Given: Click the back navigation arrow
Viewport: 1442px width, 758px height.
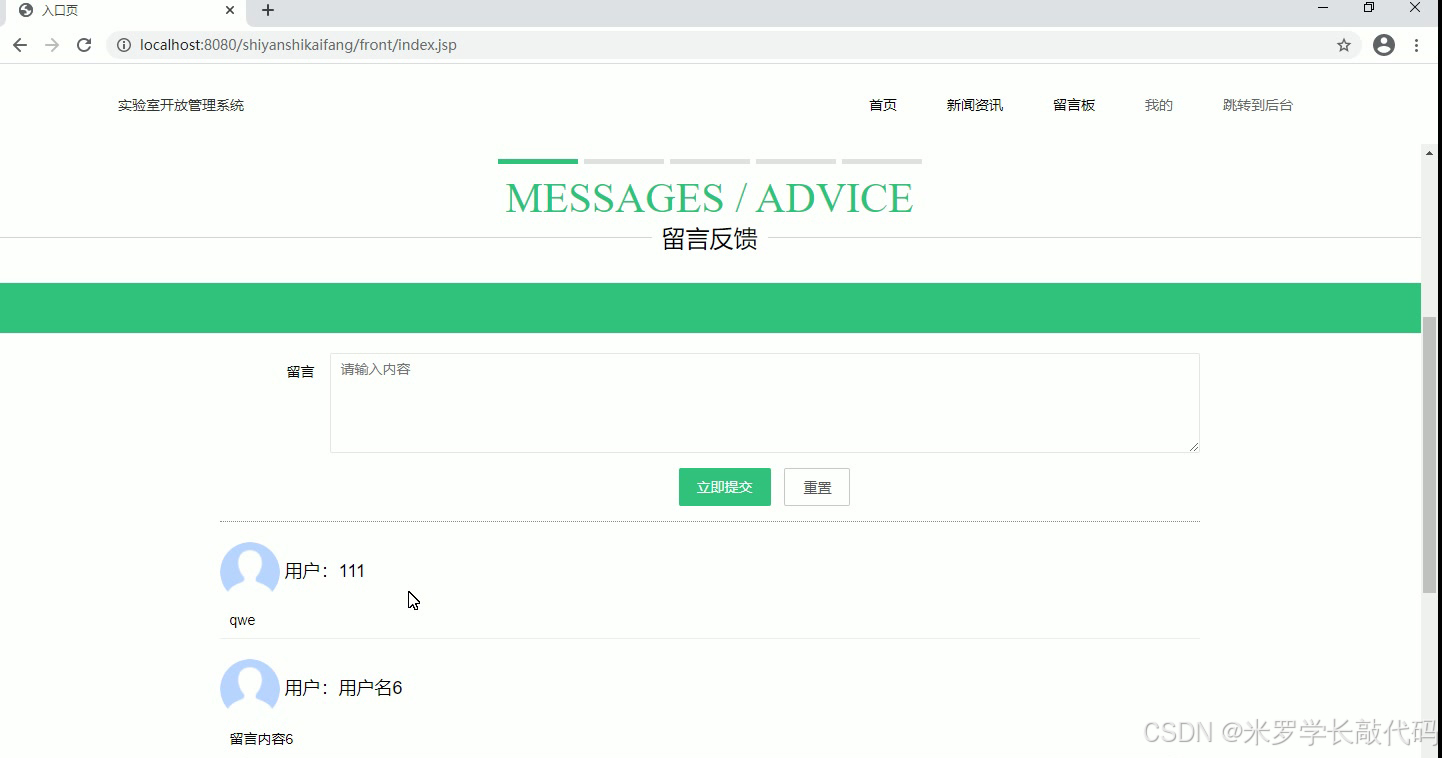Looking at the screenshot, I should click(19, 45).
